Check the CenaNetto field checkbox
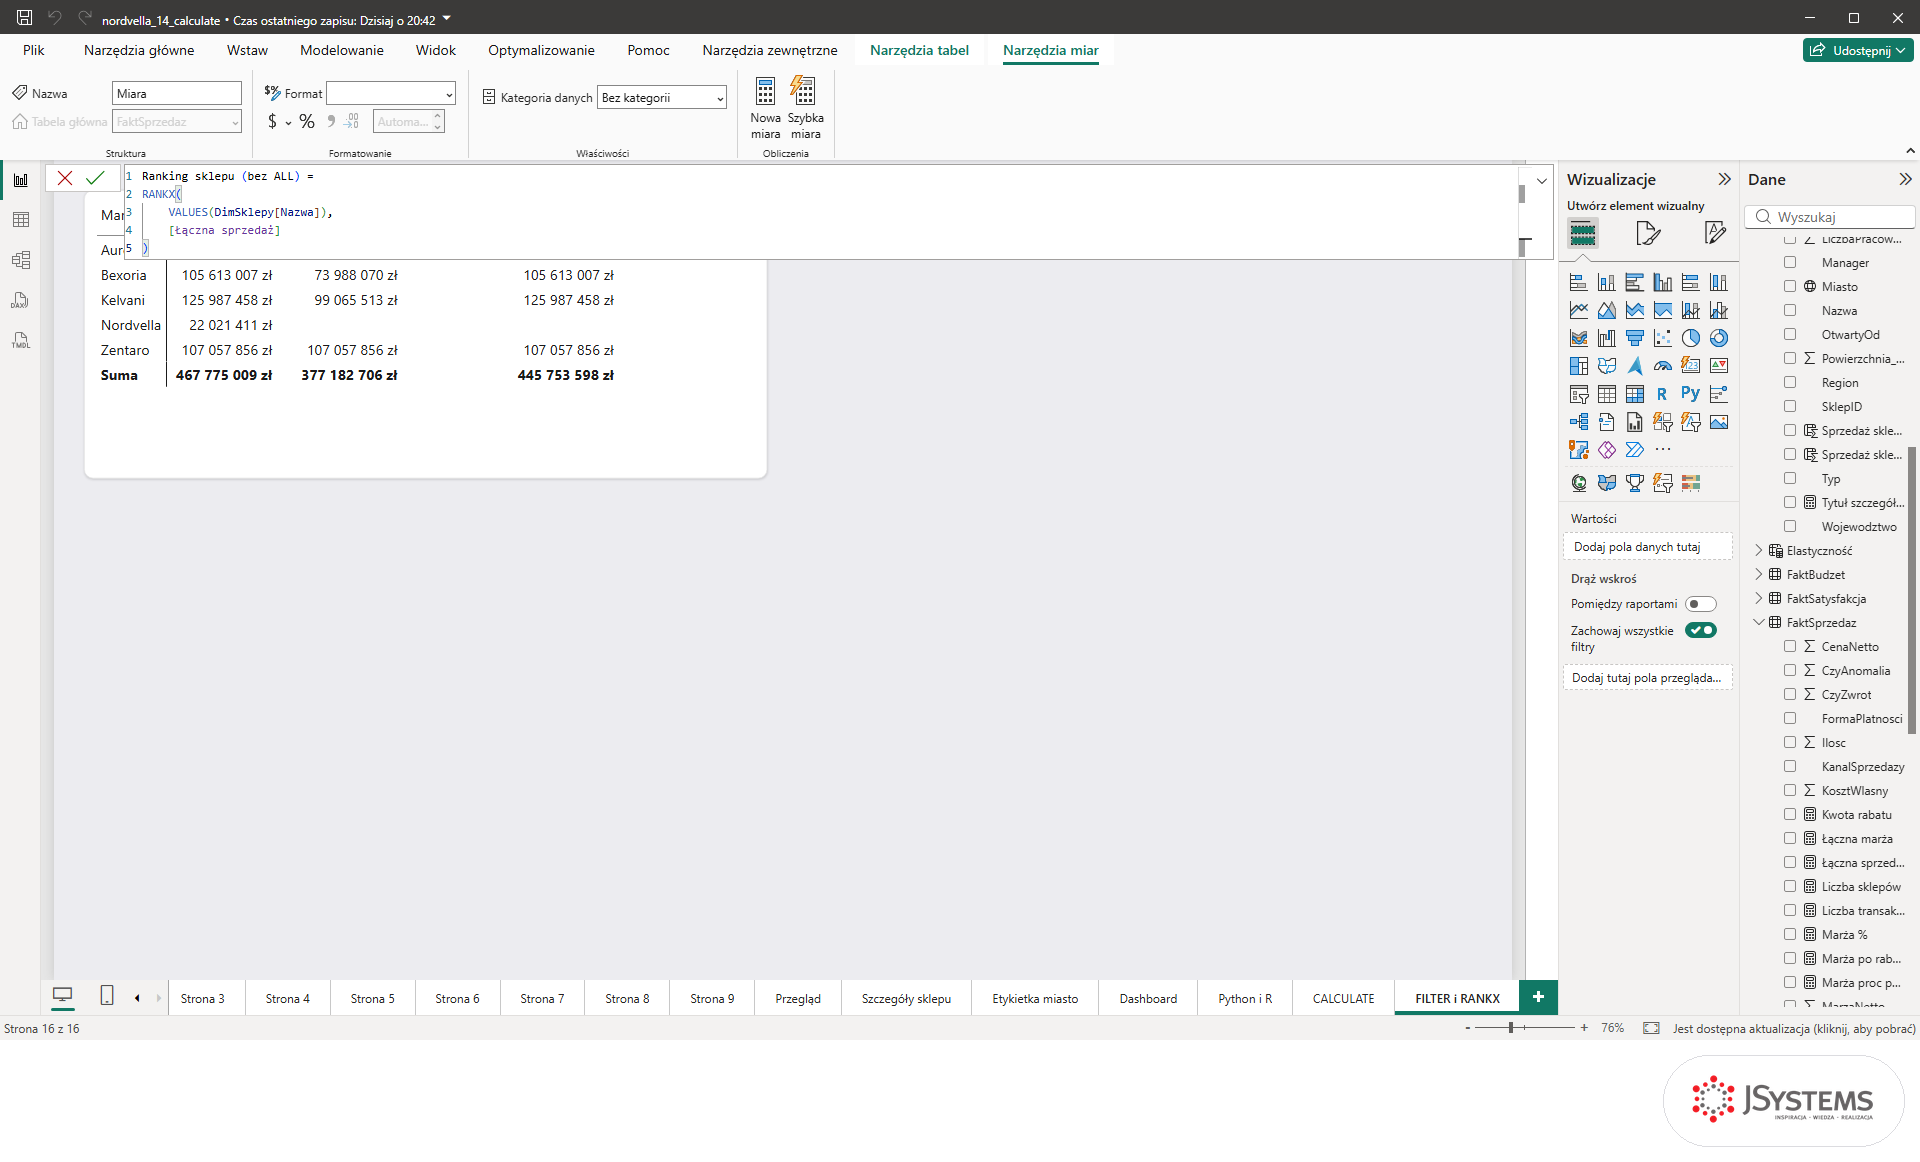Screen dimensions: 1920x1162 pos(1790,646)
